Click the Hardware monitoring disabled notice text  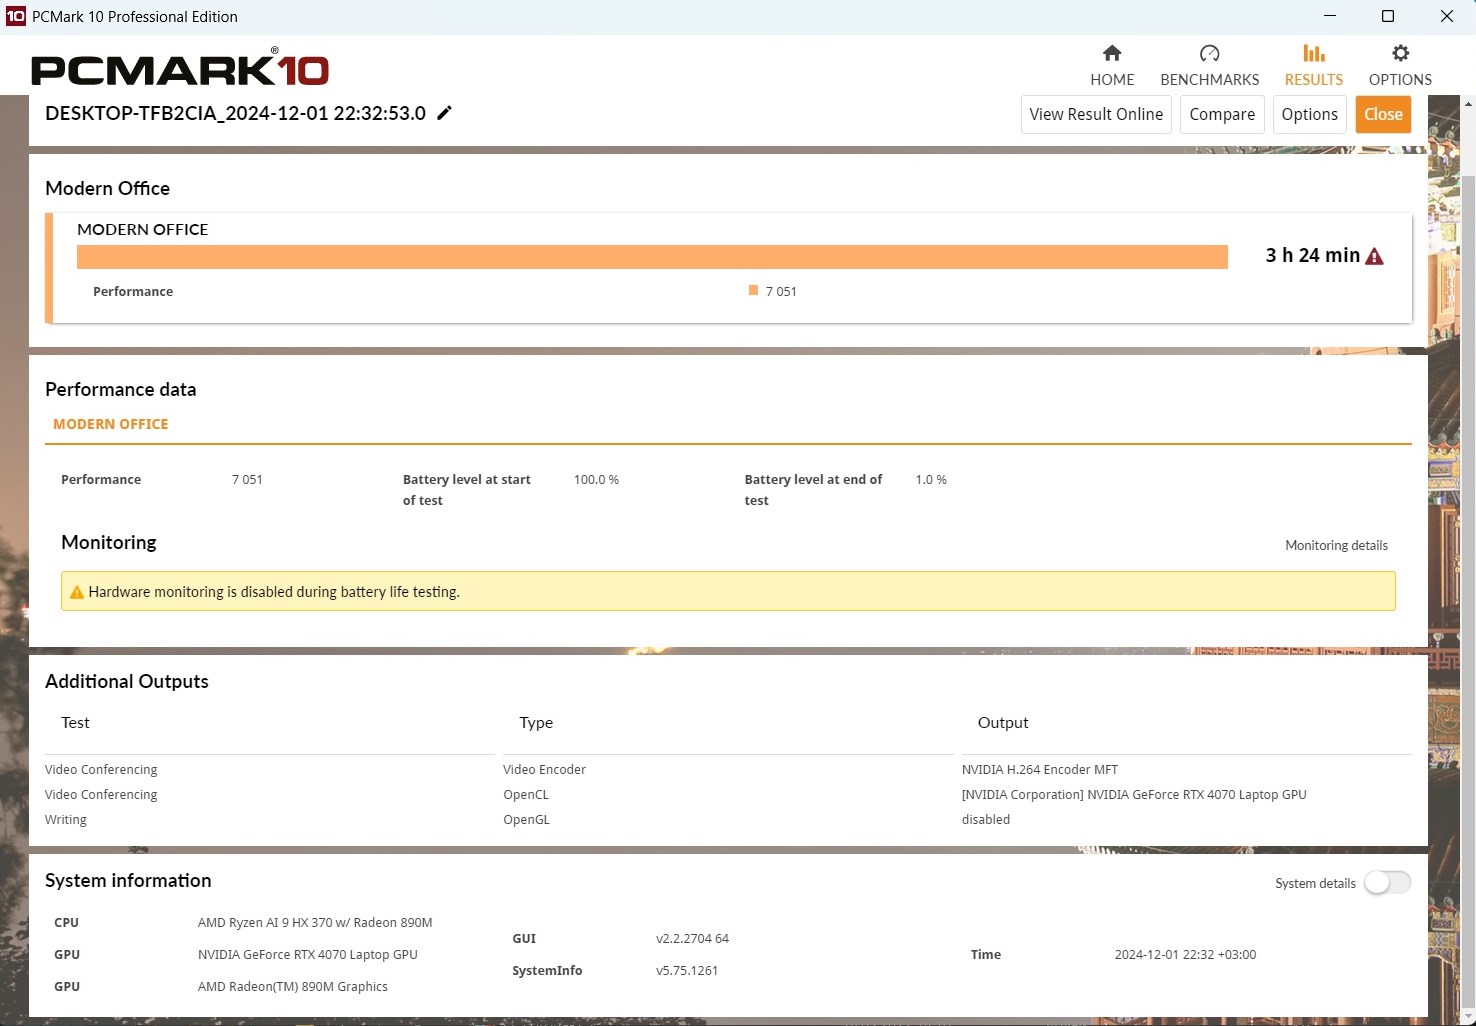coord(274,592)
